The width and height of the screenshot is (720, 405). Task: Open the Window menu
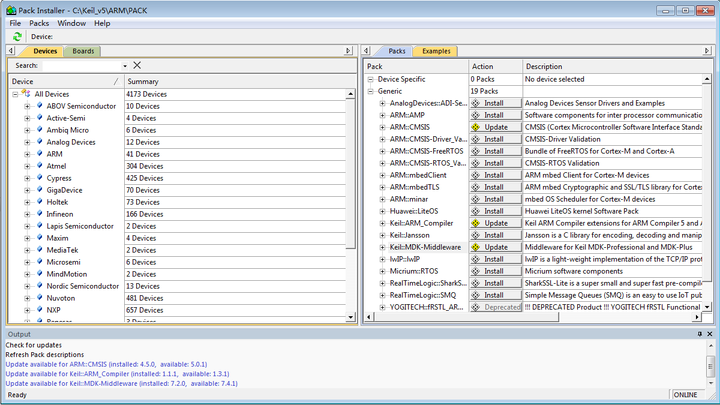(x=71, y=23)
